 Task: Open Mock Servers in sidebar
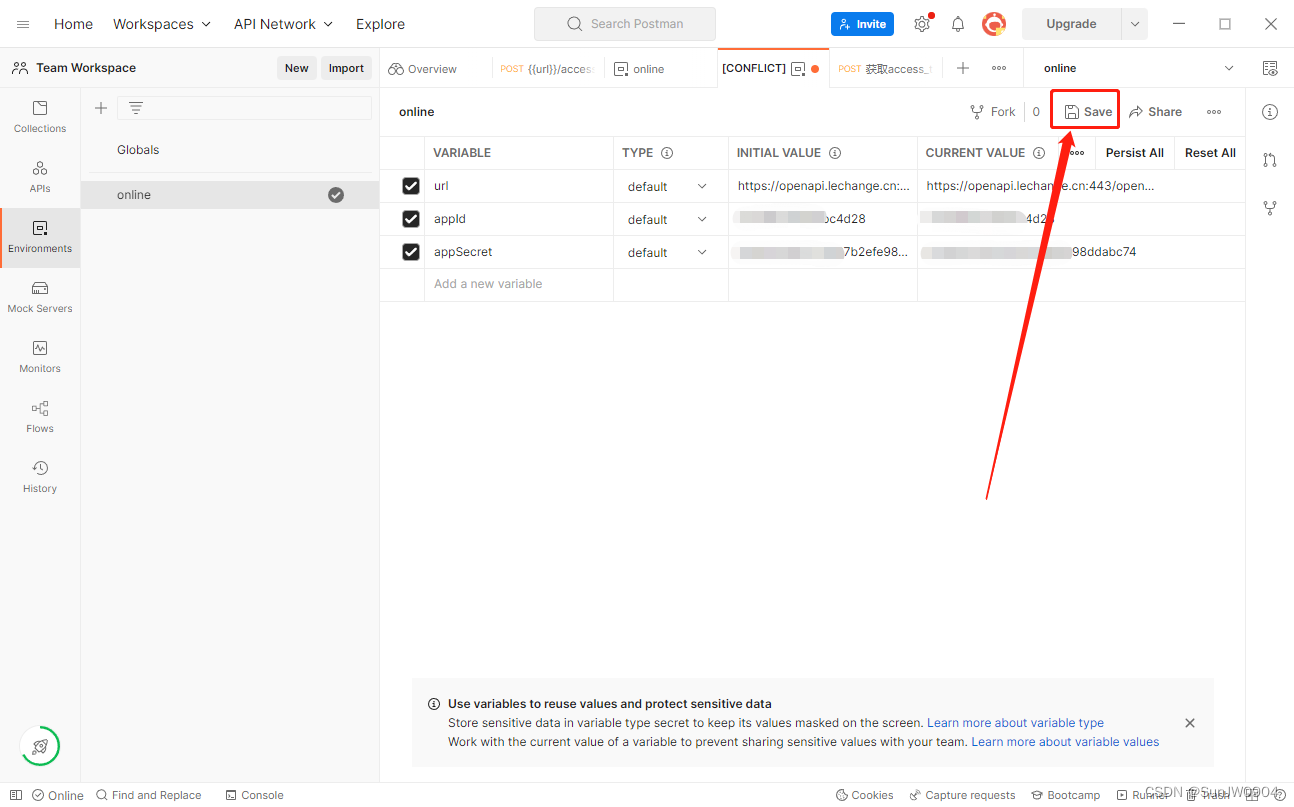[x=40, y=297]
